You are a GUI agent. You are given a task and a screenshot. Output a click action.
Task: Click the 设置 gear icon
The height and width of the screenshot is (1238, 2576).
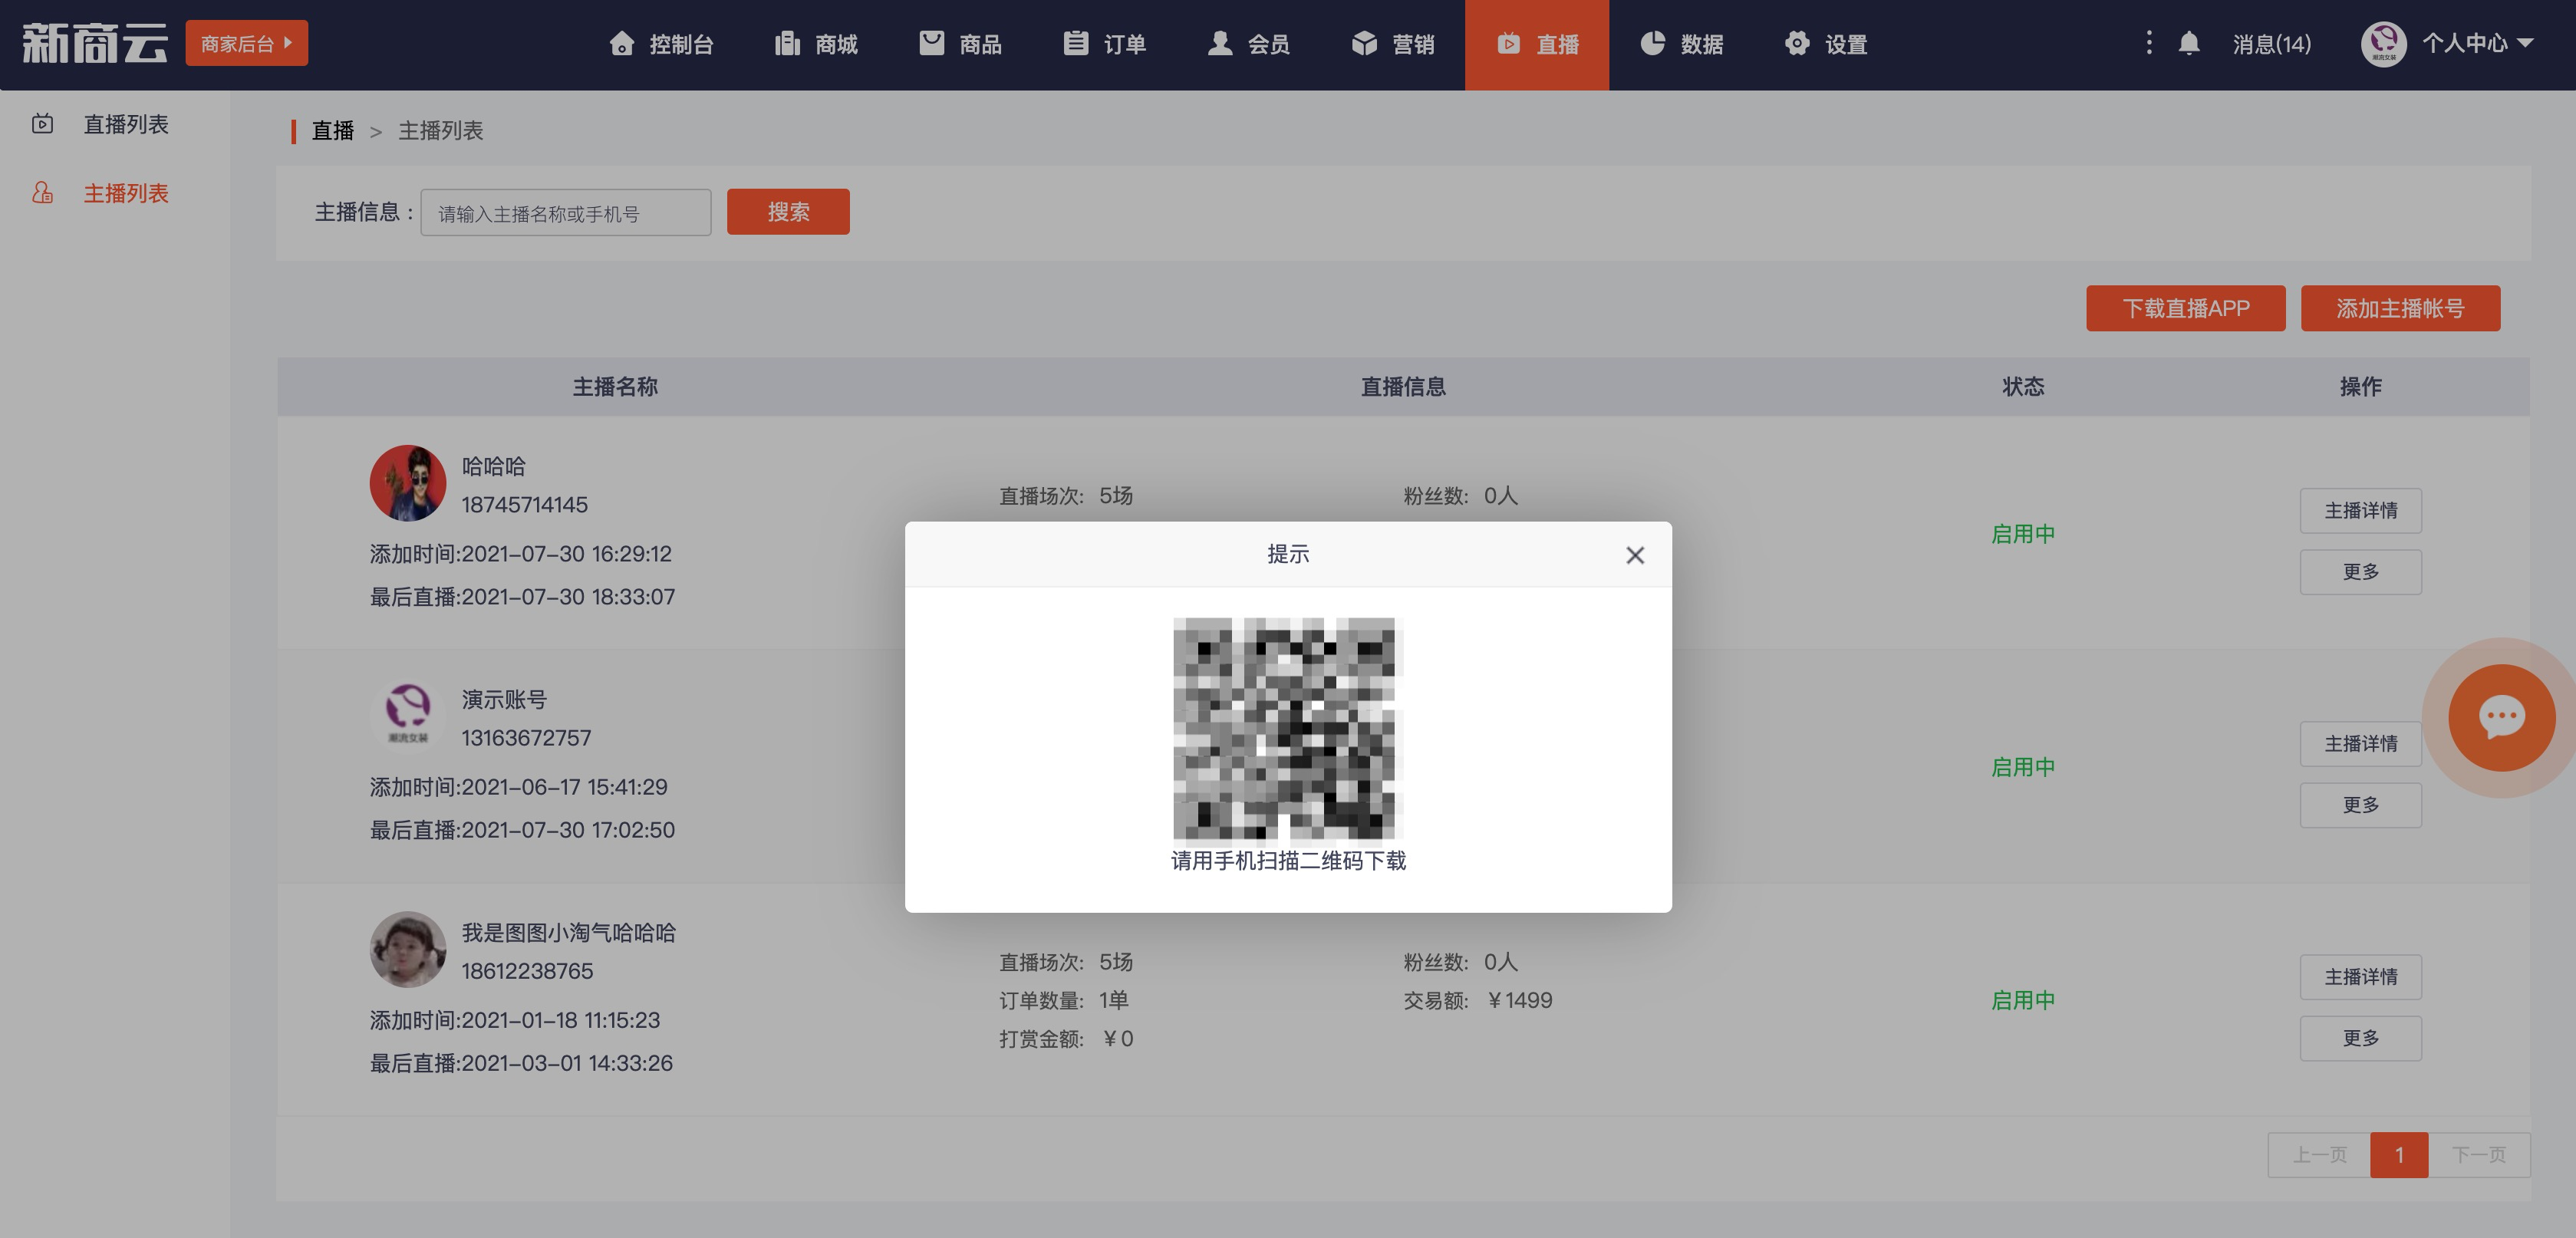coord(1797,44)
